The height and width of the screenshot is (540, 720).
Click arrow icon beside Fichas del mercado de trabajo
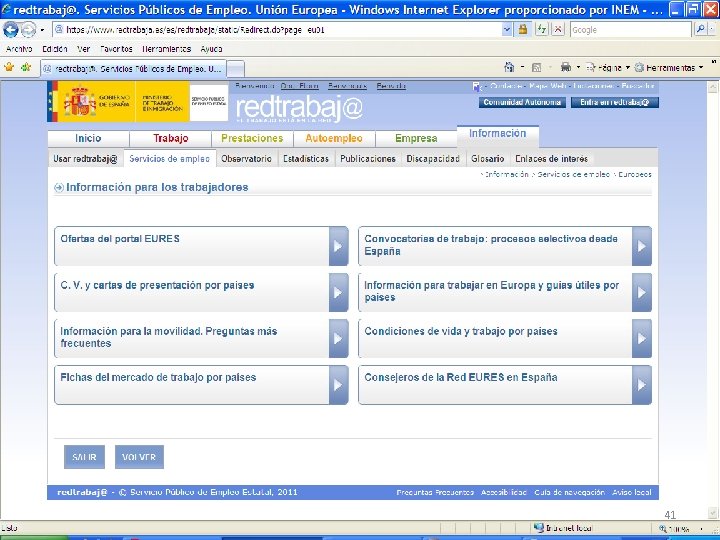(338, 385)
